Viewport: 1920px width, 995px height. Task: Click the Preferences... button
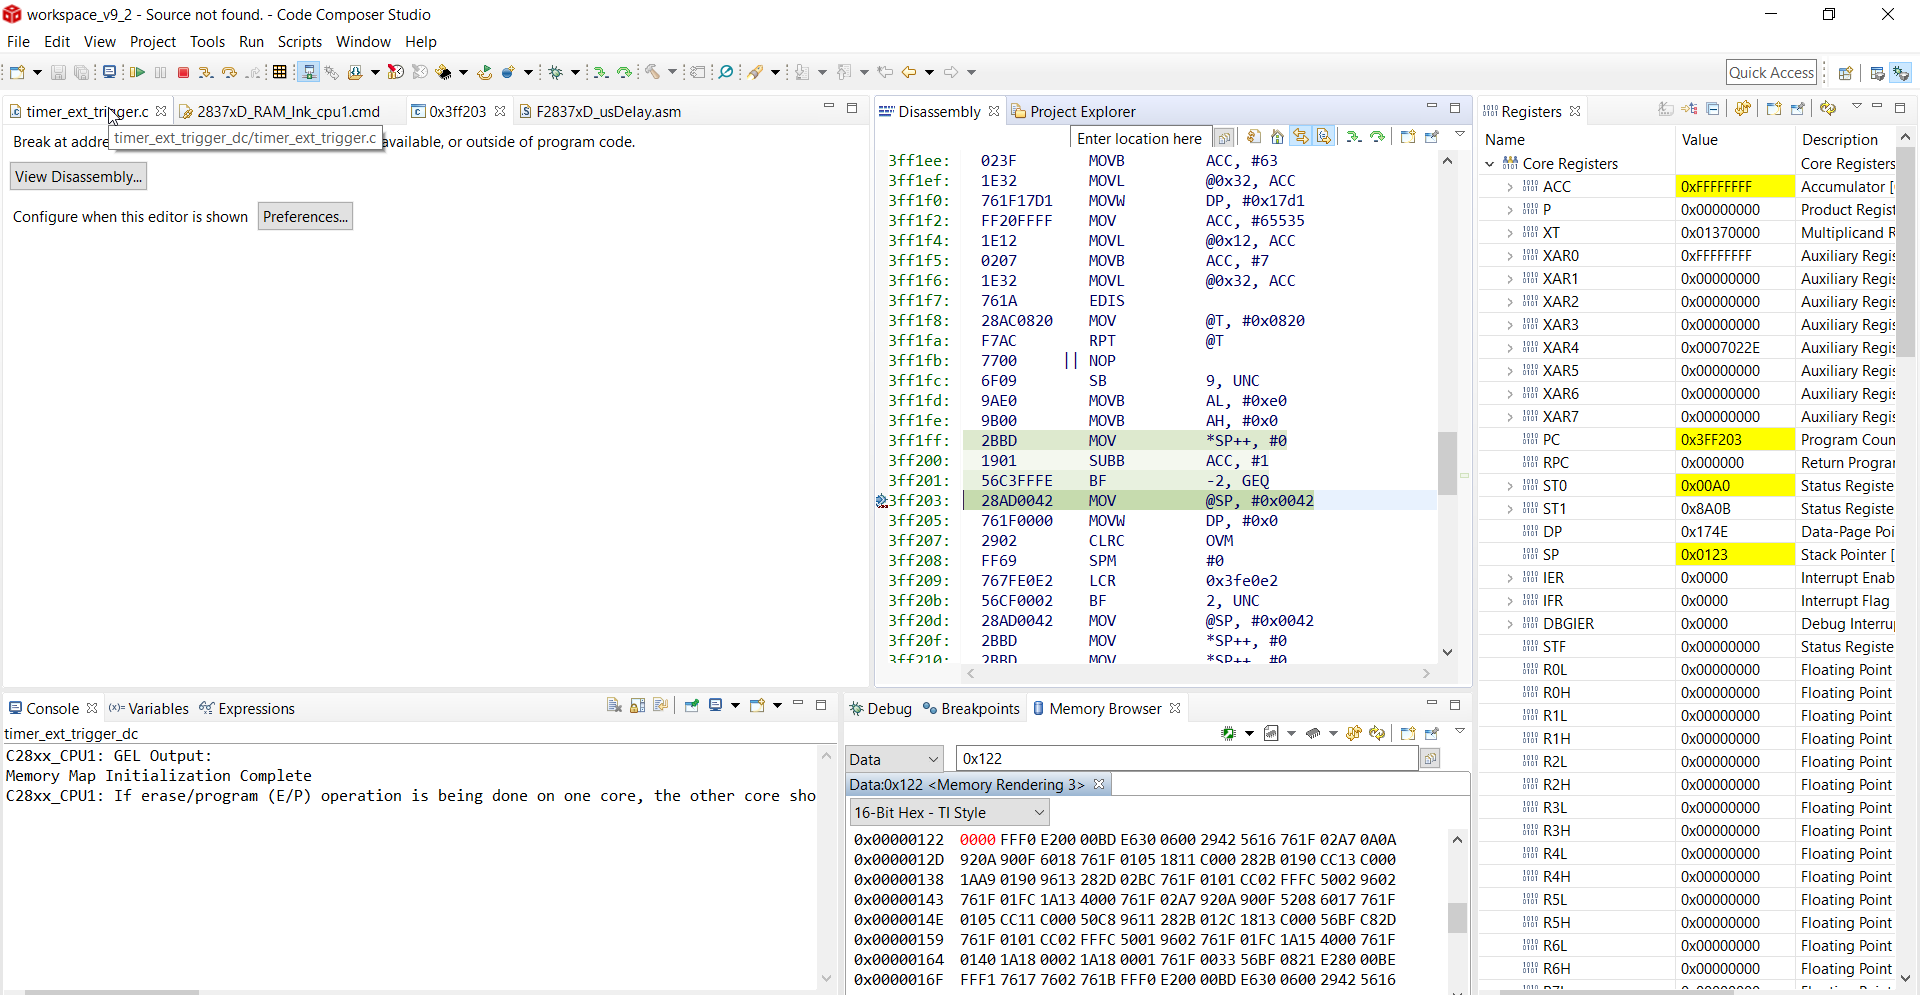point(305,217)
